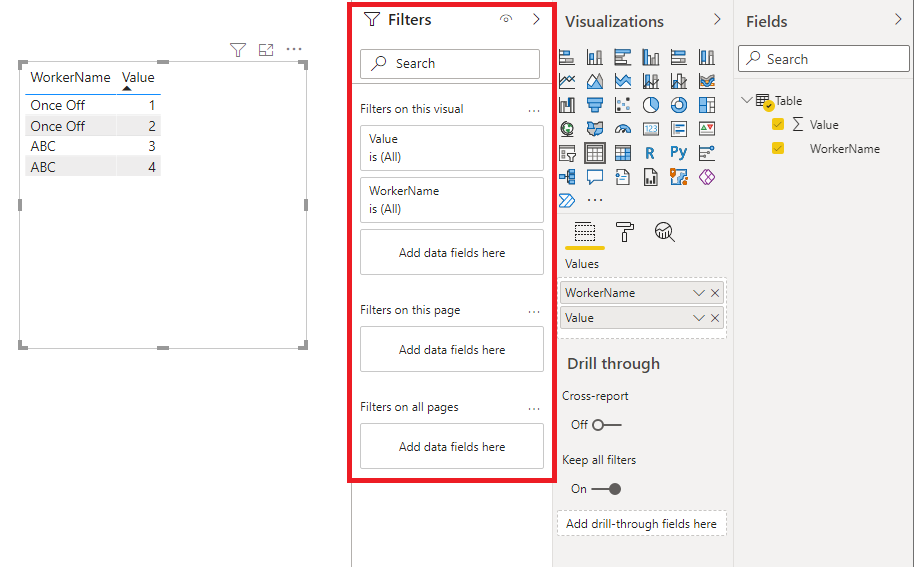The height and width of the screenshot is (567, 914).
Task: Click Add data fields under this page
Action: coord(452,349)
